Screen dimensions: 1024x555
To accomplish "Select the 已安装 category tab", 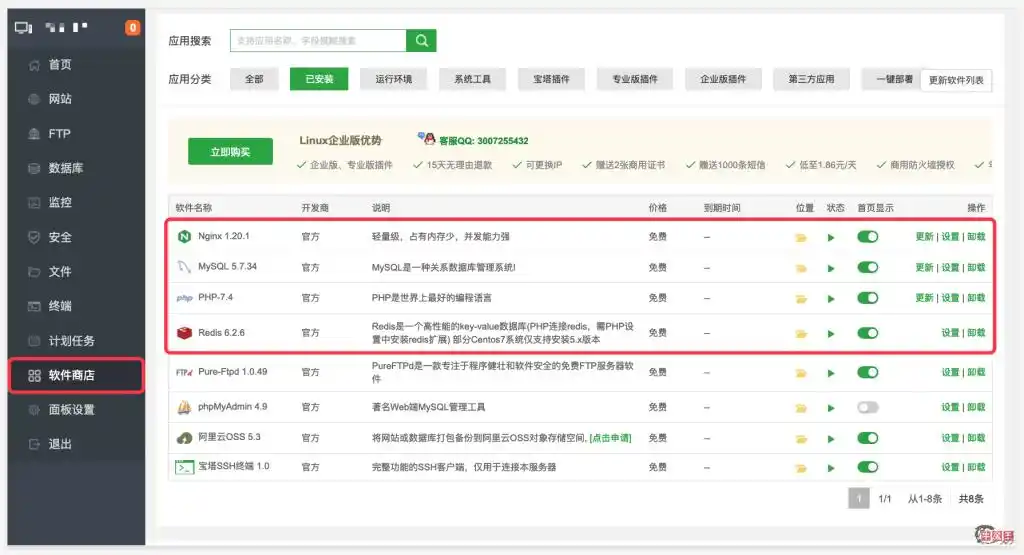I will click(319, 79).
